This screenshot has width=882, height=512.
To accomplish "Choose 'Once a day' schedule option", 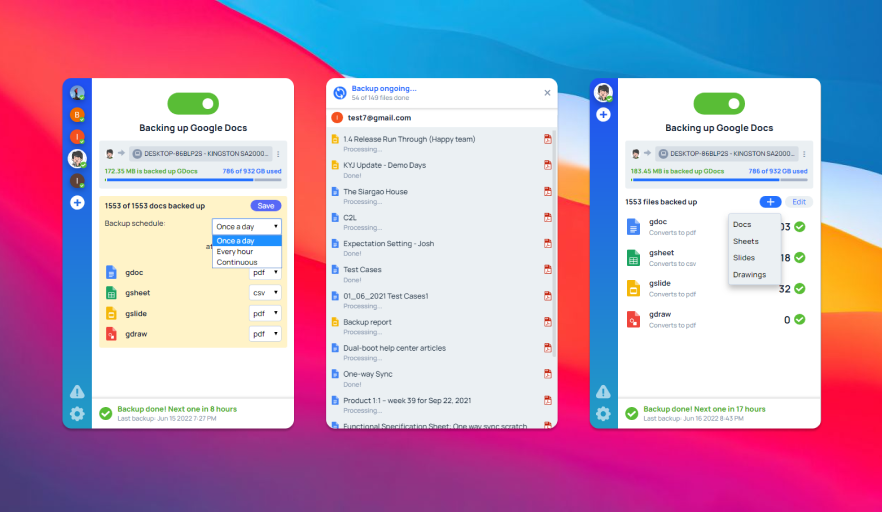I will pyautogui.click(x=247, y=241).
